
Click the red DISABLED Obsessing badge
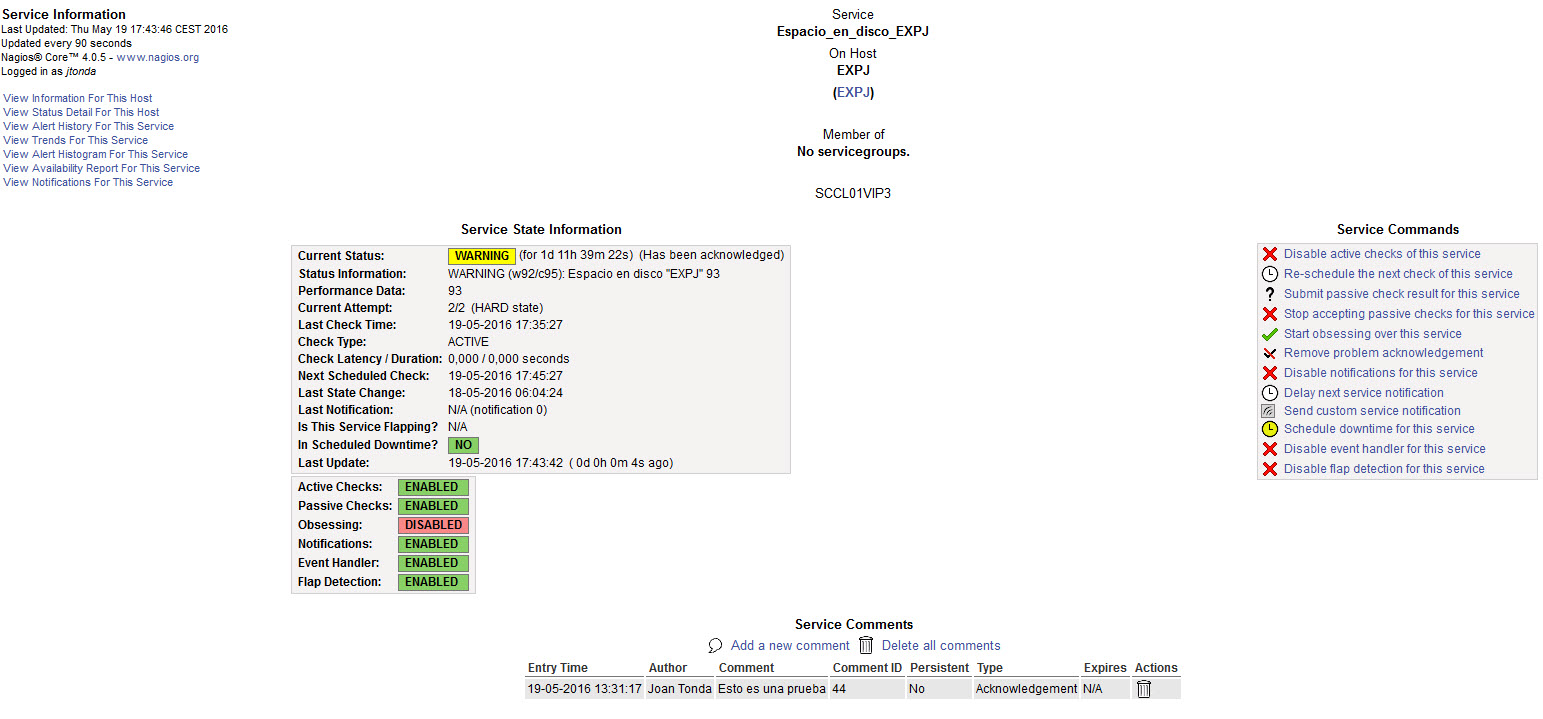433,525
